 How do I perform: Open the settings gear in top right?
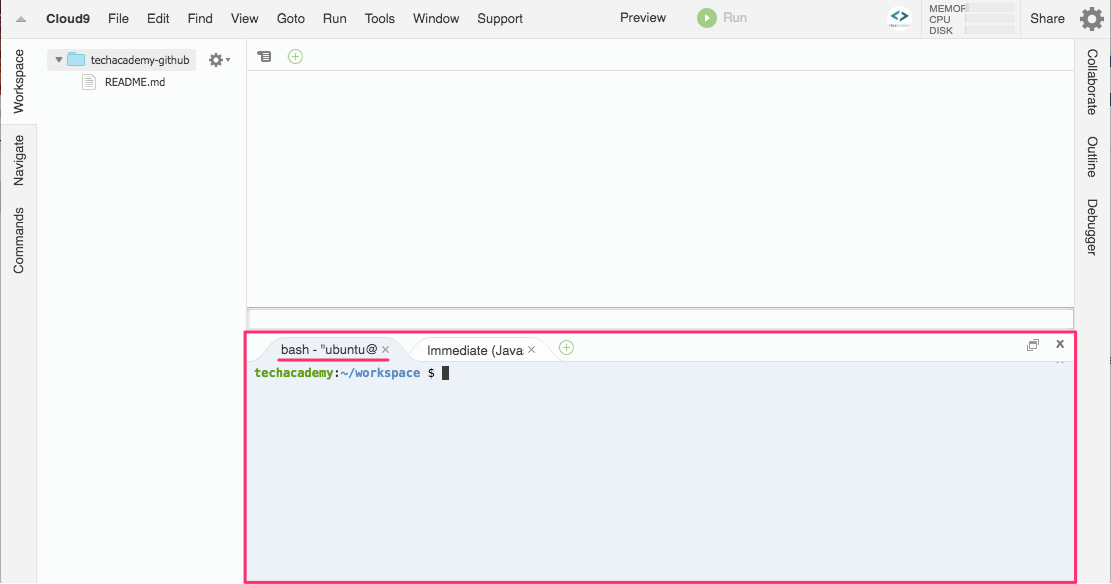click(x=1092, y=19)
